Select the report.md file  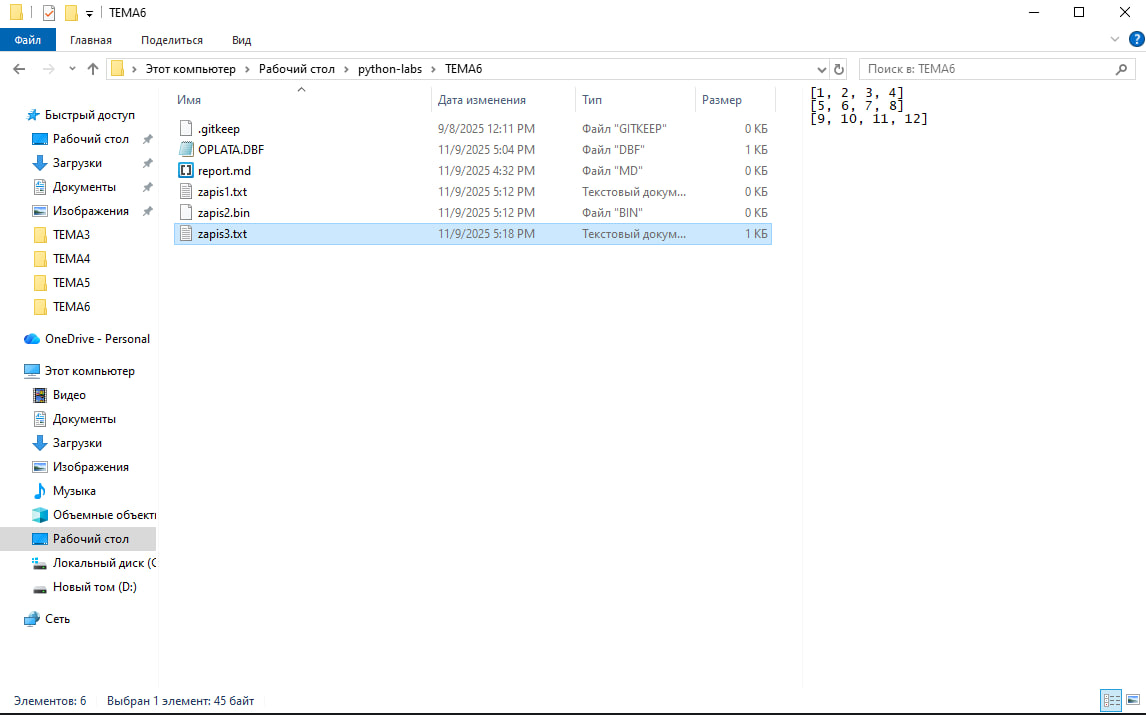click(224, 171)
